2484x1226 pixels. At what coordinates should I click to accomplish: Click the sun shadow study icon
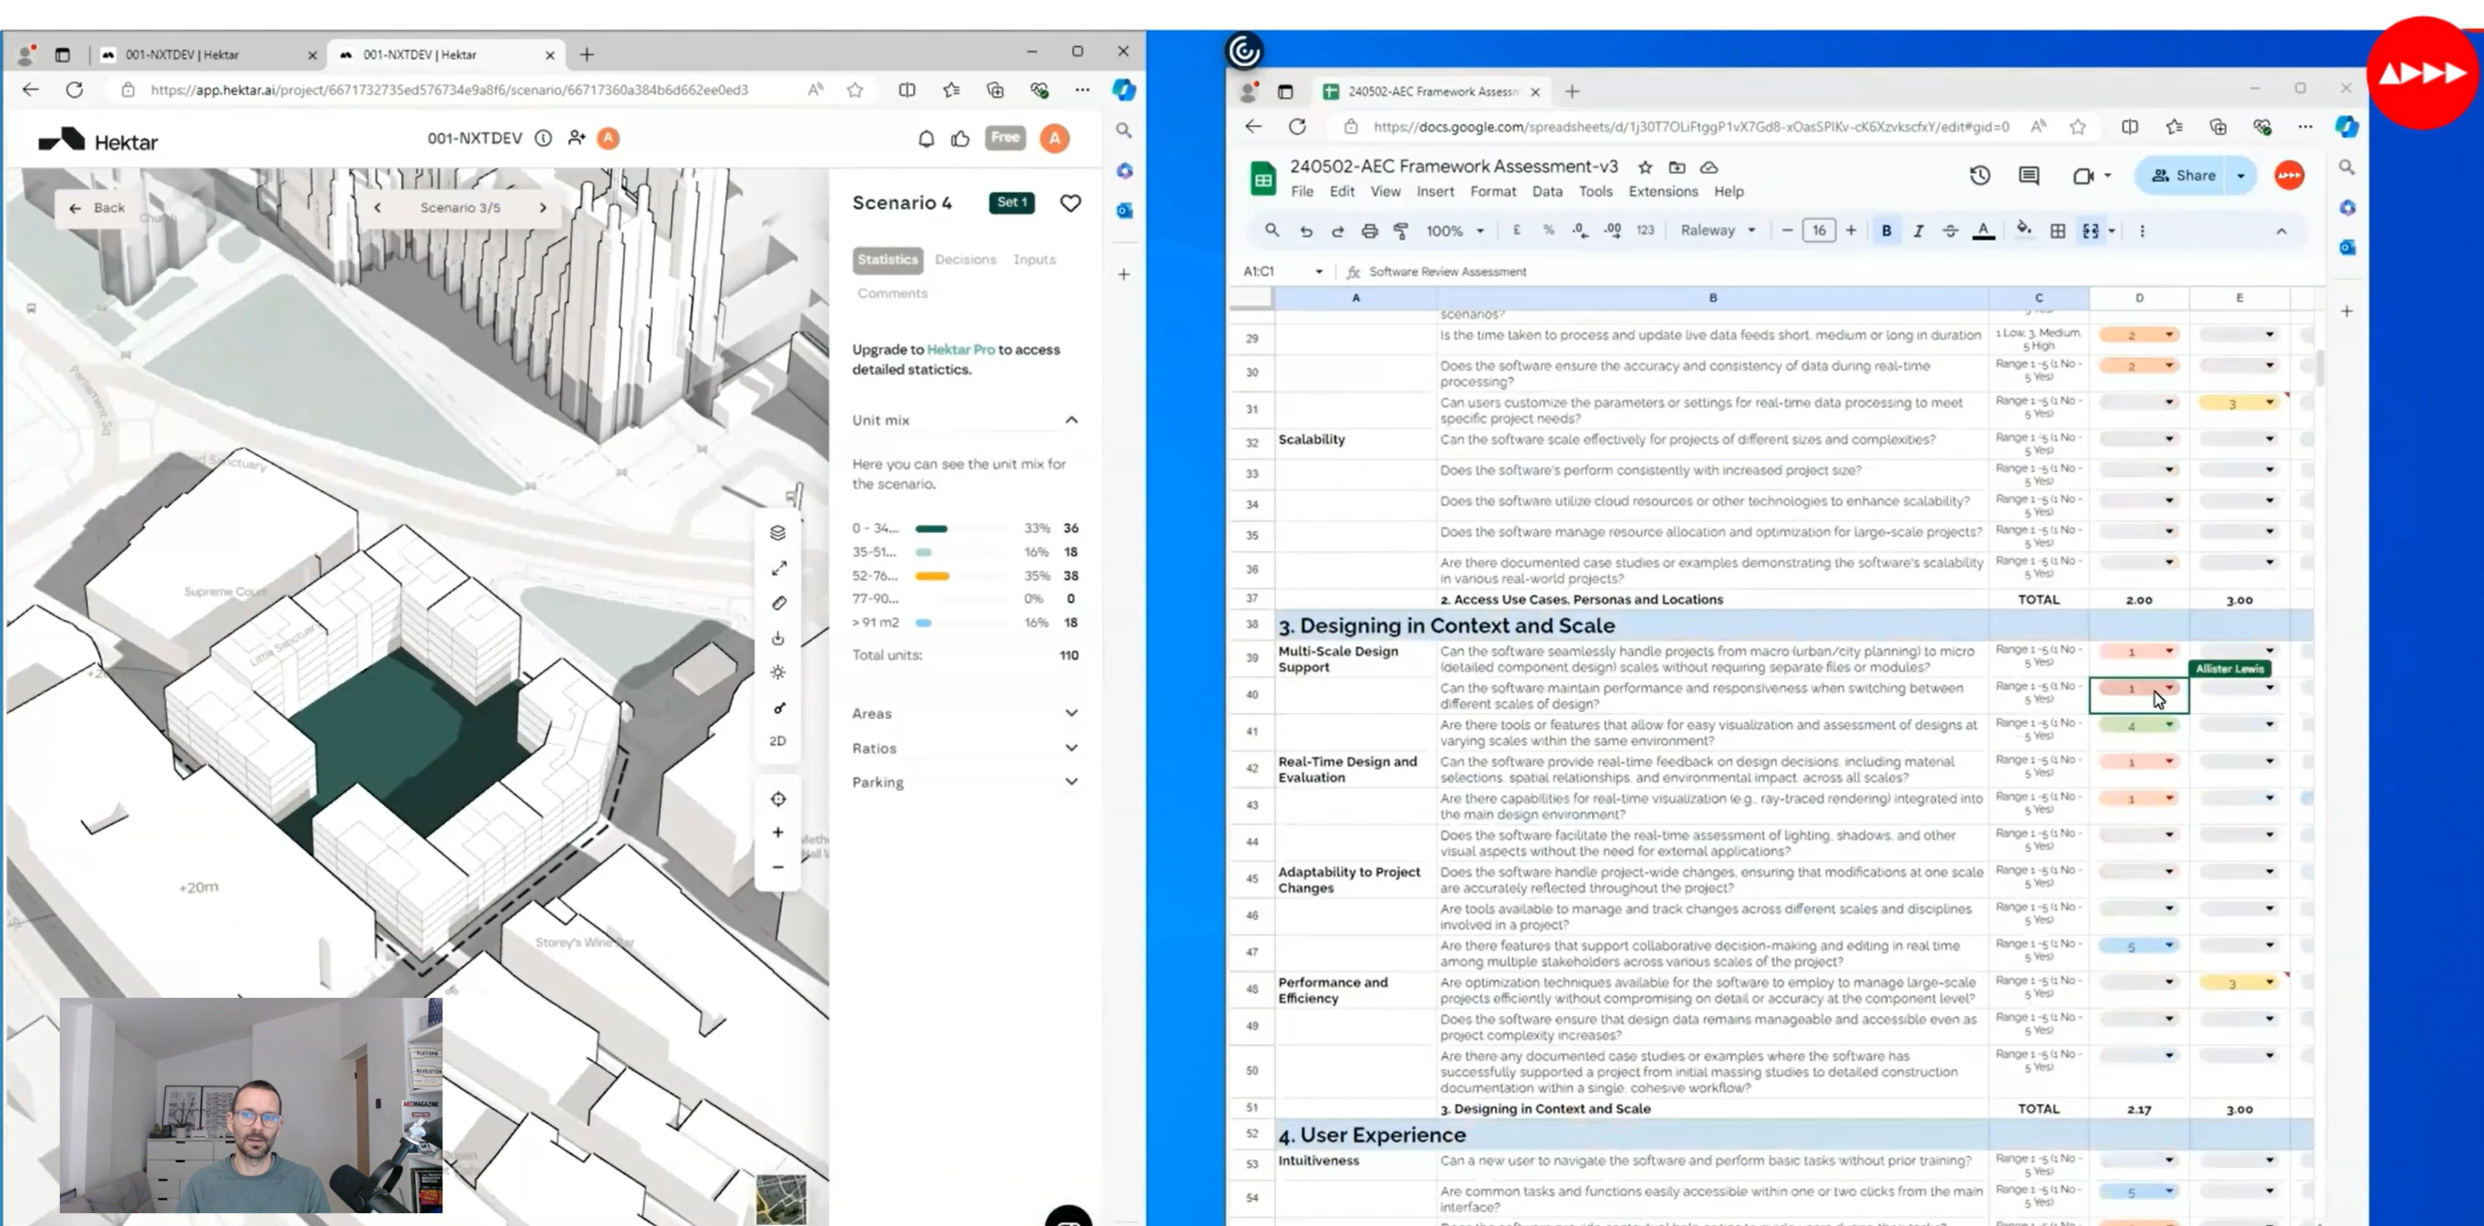click(778, 672)
